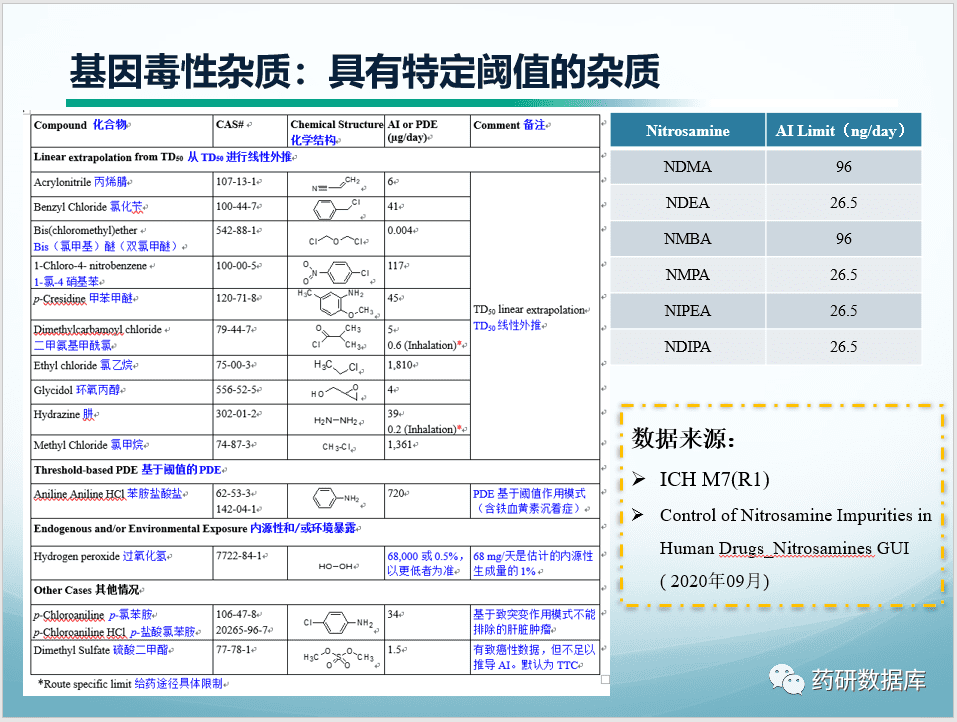Select the Acrylonitrile 丙烯腈 compound cell
Screen dimensions: 957x722
click(x=121, y=184)
